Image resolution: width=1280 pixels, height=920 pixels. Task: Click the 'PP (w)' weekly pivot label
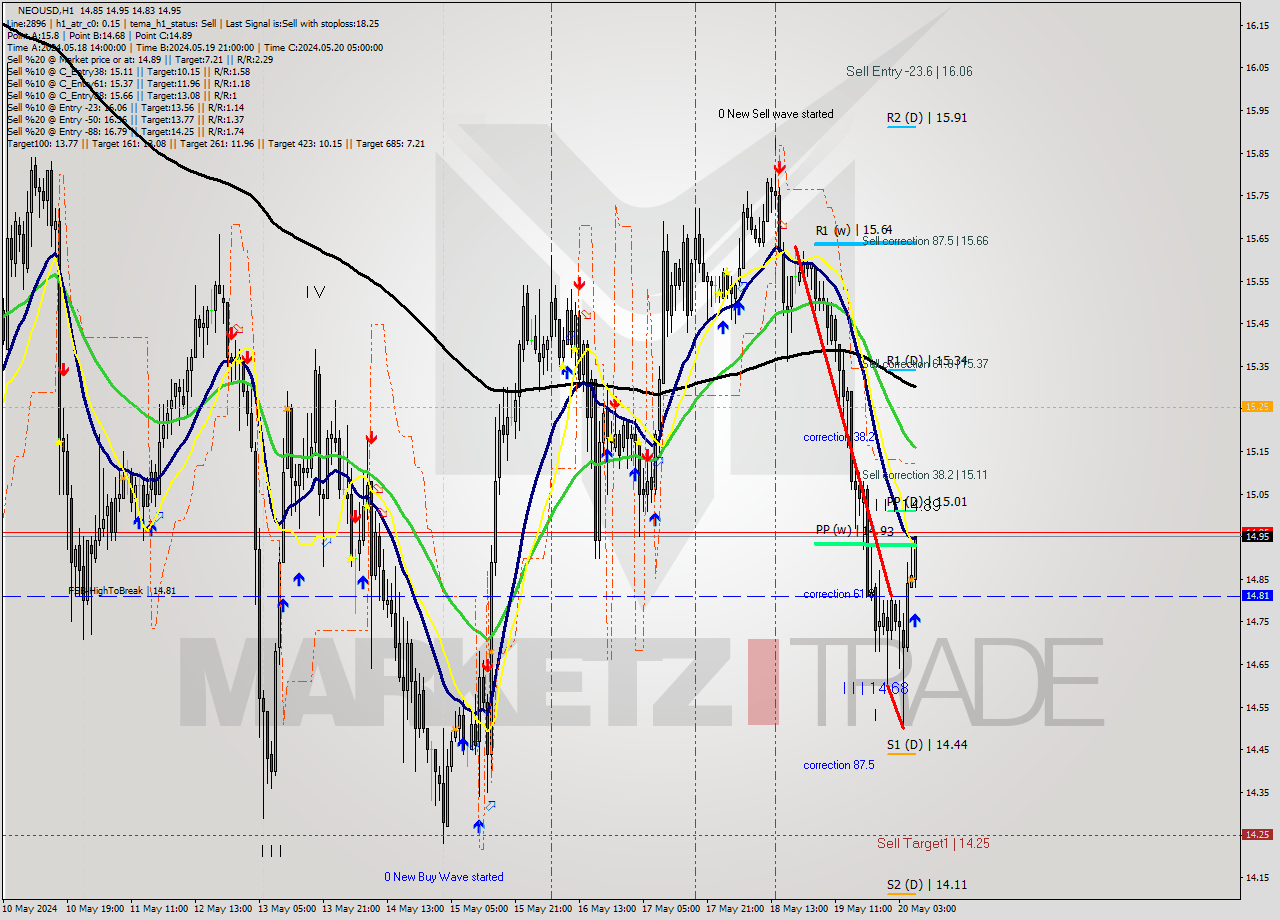pyautogui.click(x=834, y=530)
